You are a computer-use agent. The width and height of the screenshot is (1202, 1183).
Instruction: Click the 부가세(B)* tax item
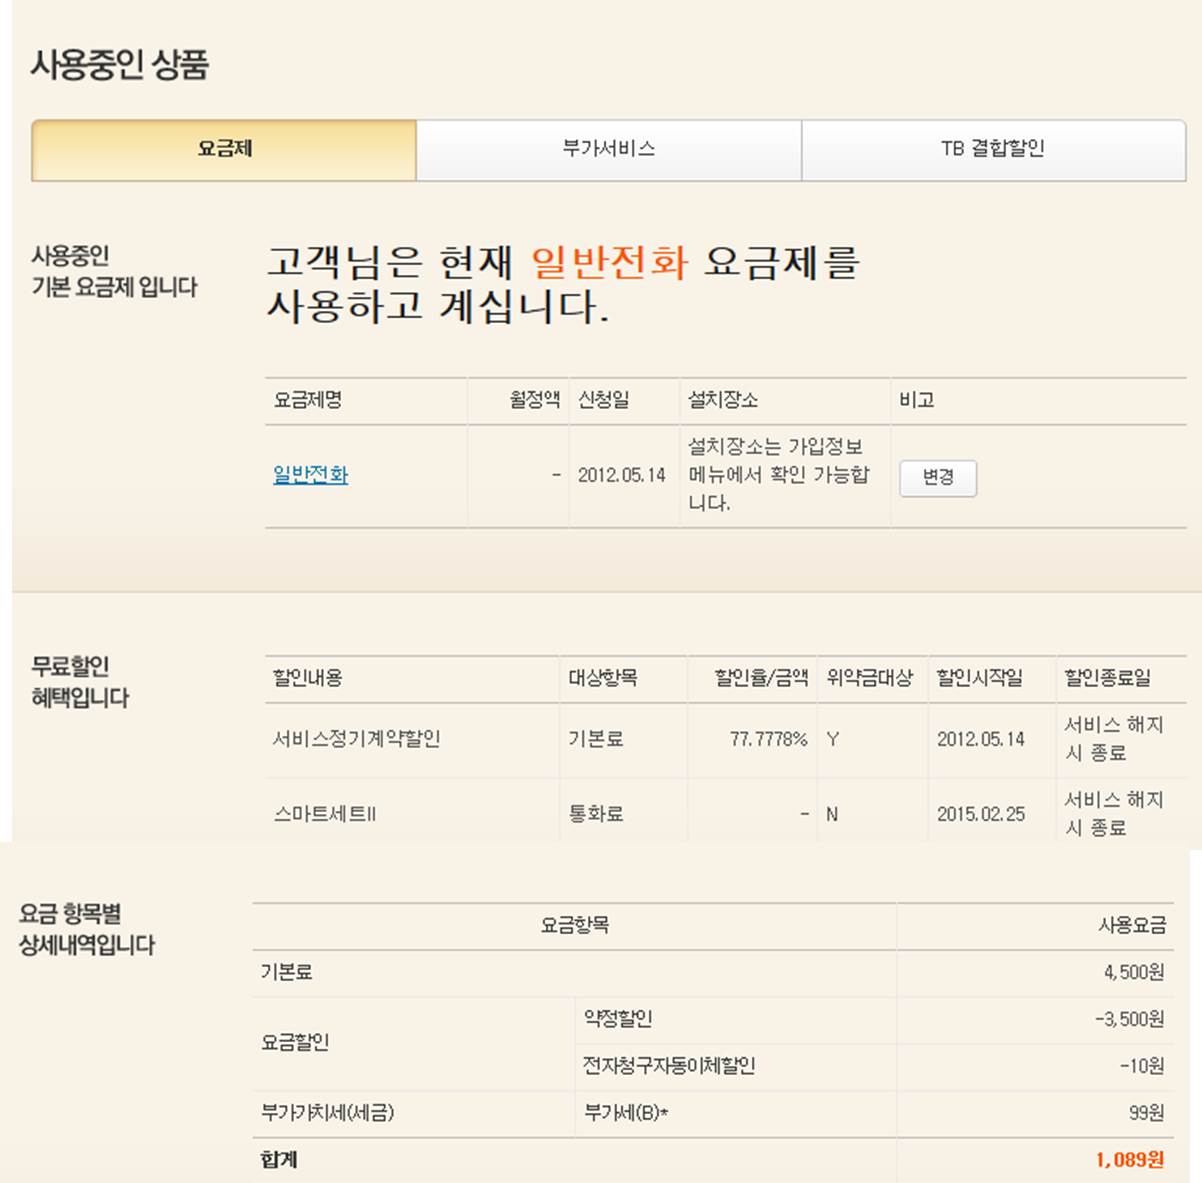(x=626, y=1113)
